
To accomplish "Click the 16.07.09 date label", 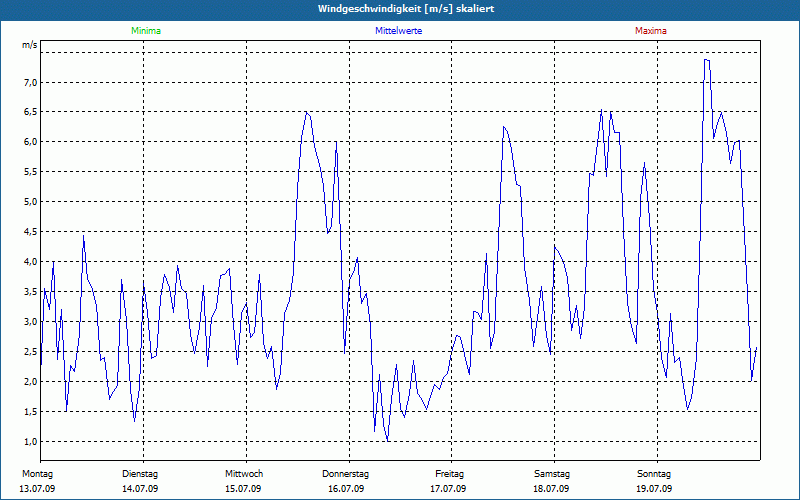I will [346, 489].
